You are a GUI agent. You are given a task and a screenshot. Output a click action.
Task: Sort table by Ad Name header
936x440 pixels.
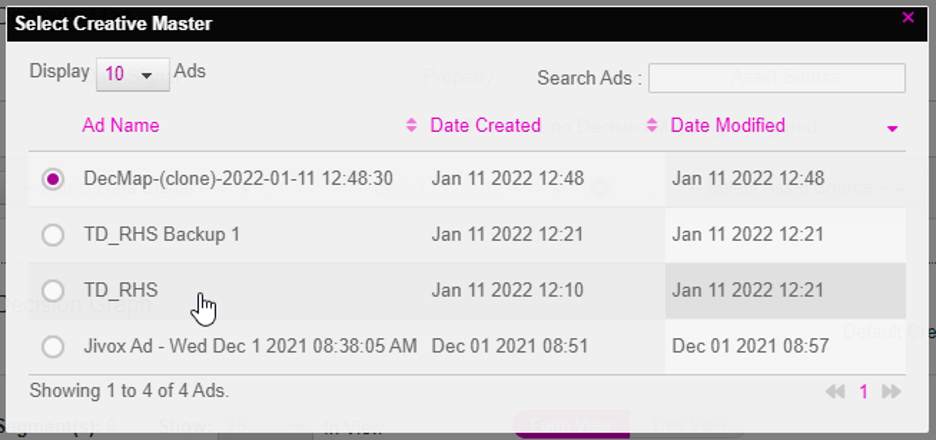121,125
